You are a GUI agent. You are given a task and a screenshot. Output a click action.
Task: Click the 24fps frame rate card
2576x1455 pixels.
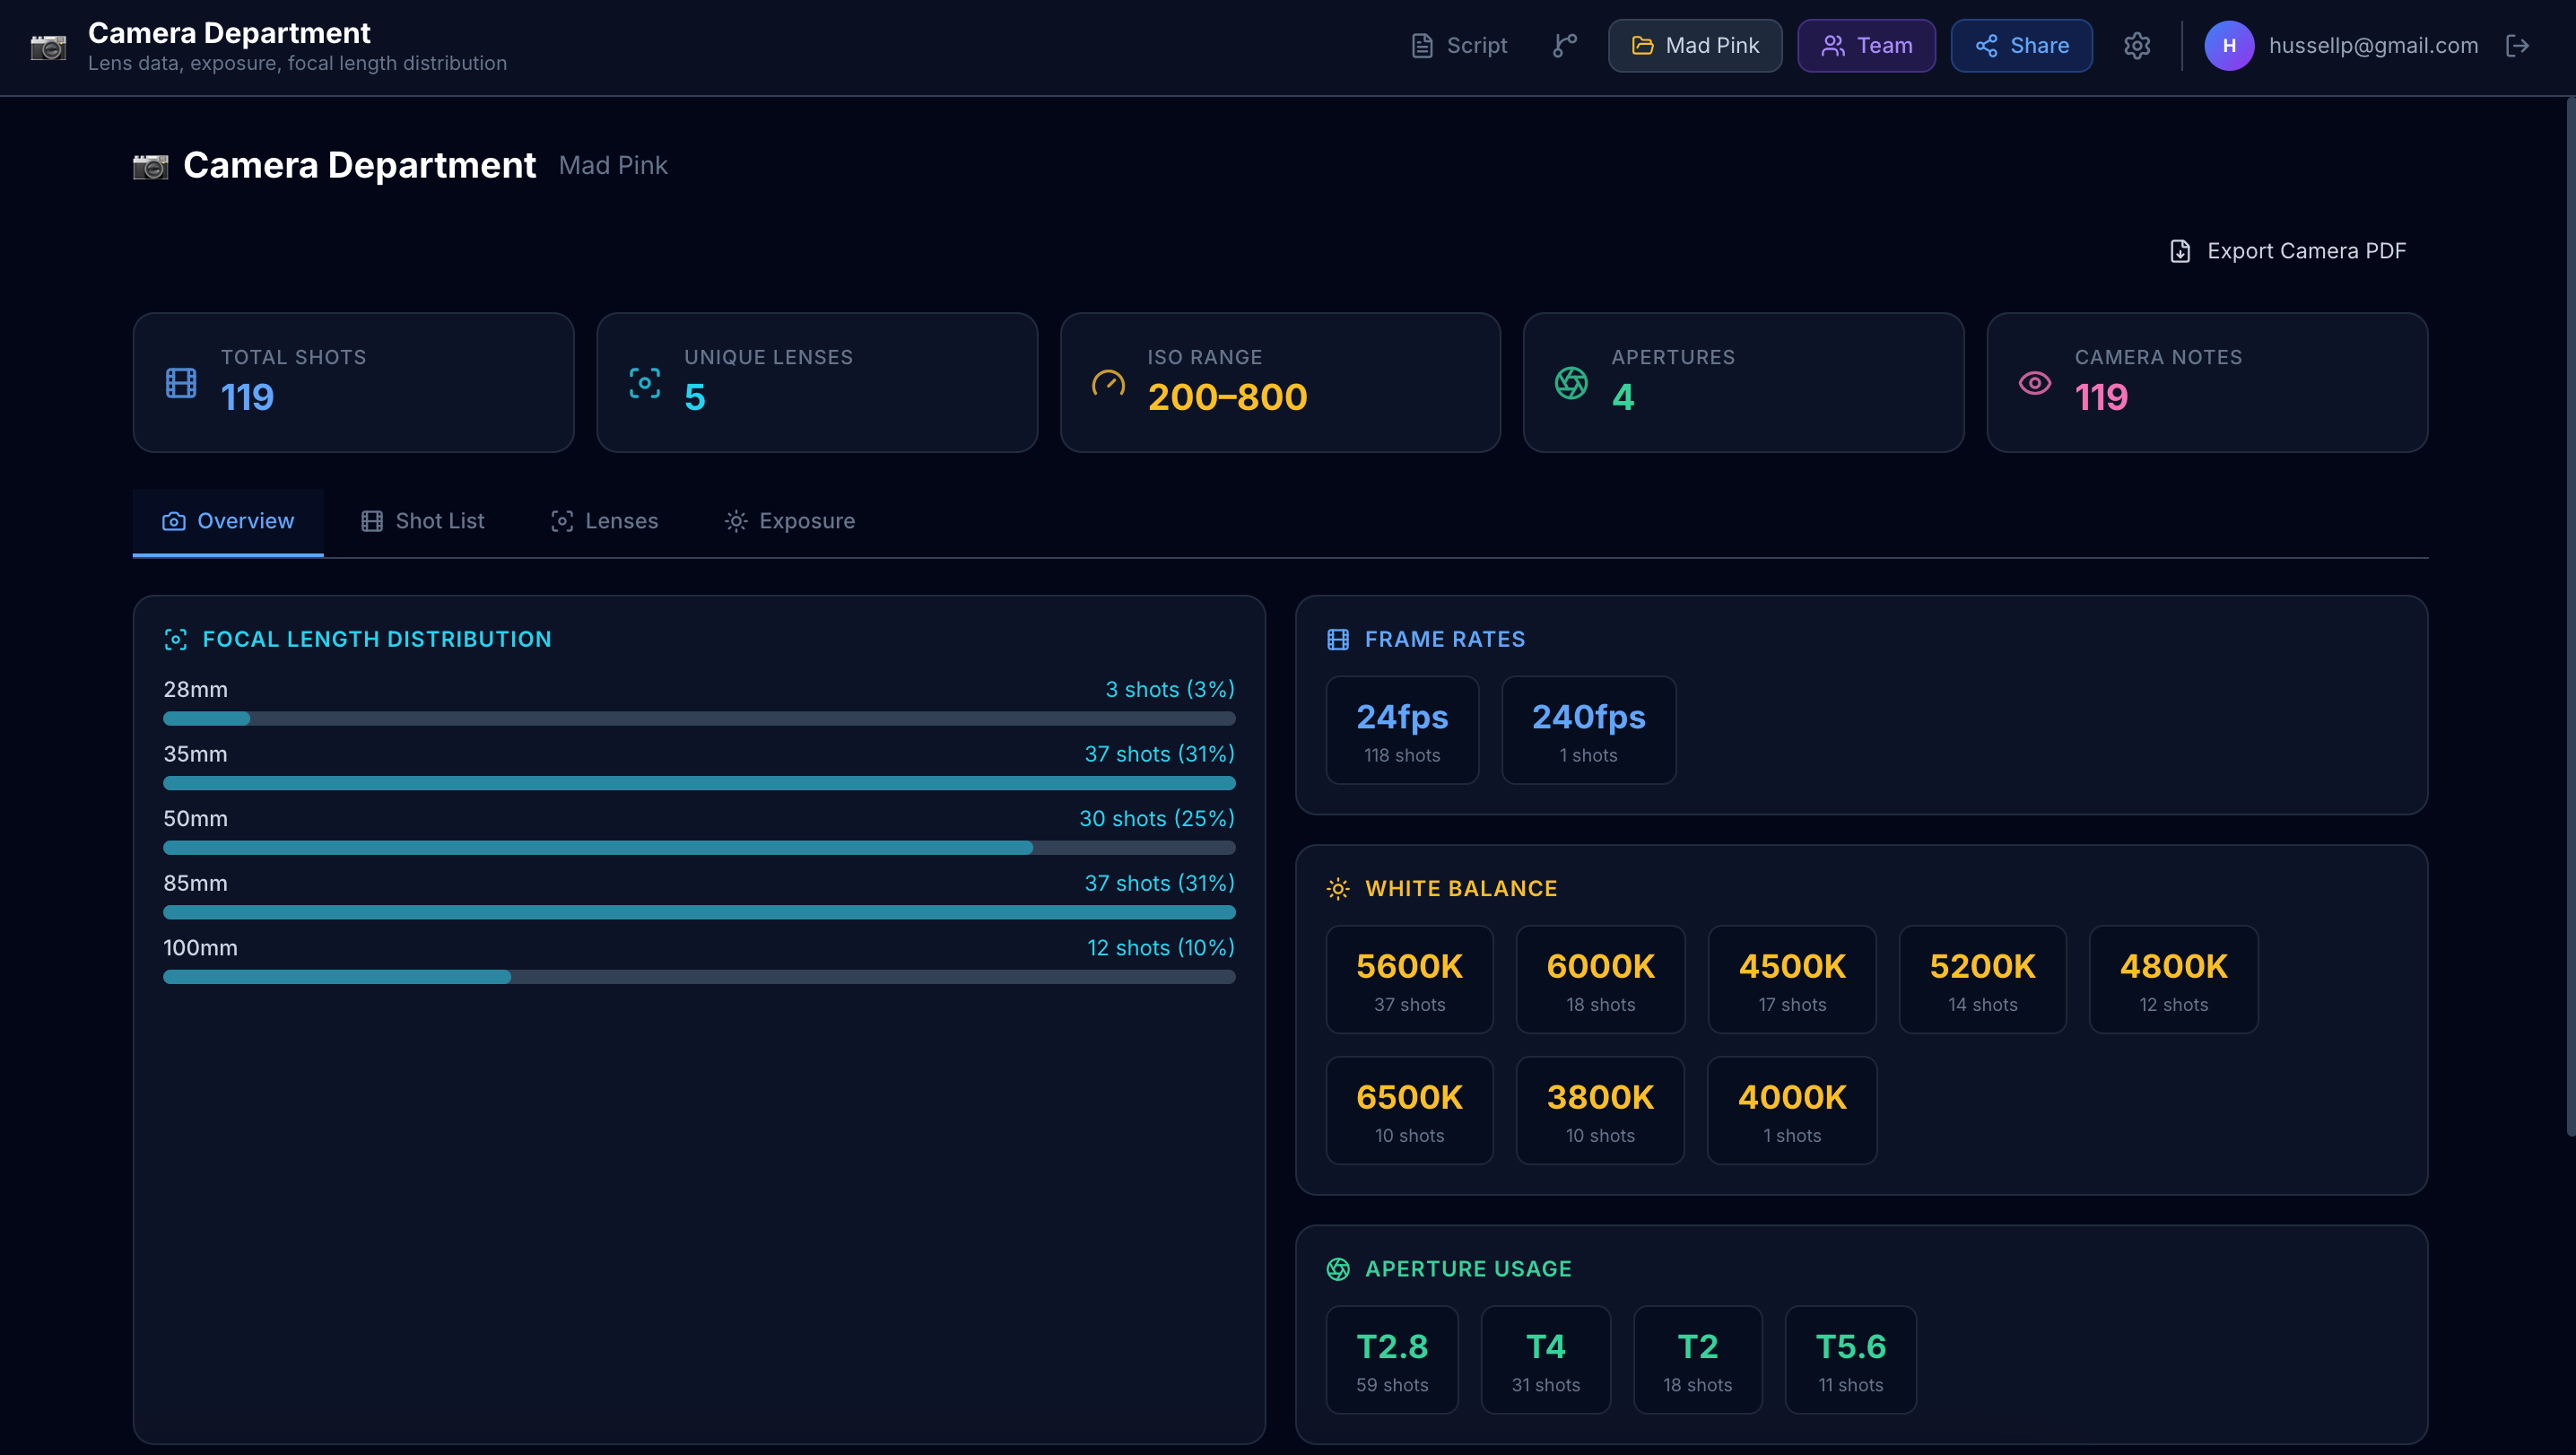1402,730
